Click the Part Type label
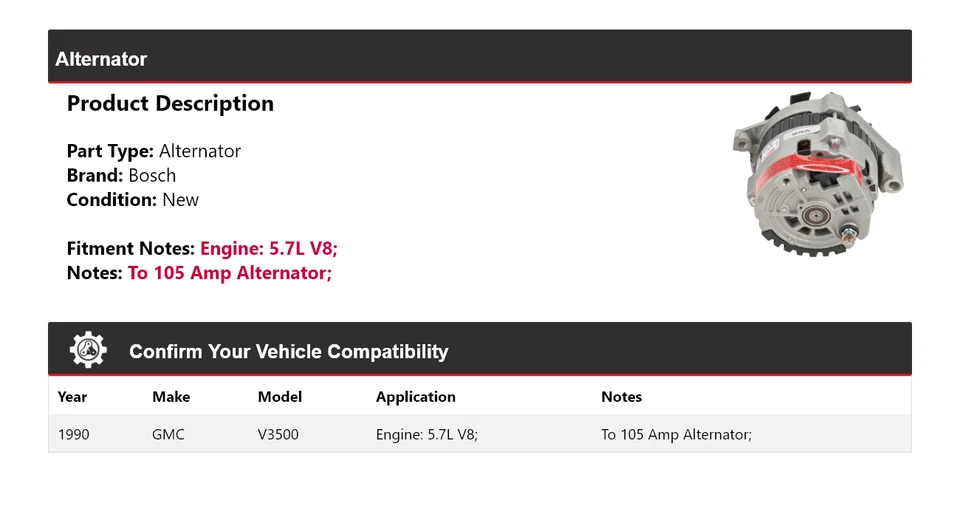The width and height of the screenshot is (960, 517). coord(110,152)
